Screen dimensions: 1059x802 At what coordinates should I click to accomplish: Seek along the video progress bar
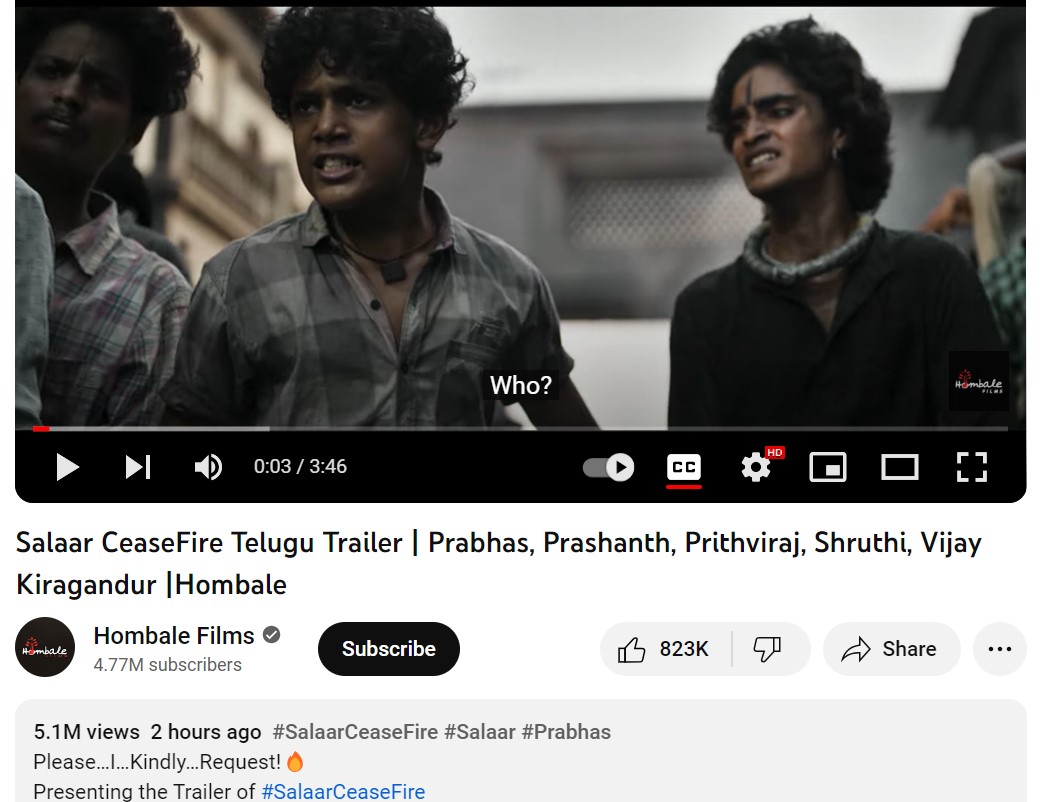click(520, 428)
